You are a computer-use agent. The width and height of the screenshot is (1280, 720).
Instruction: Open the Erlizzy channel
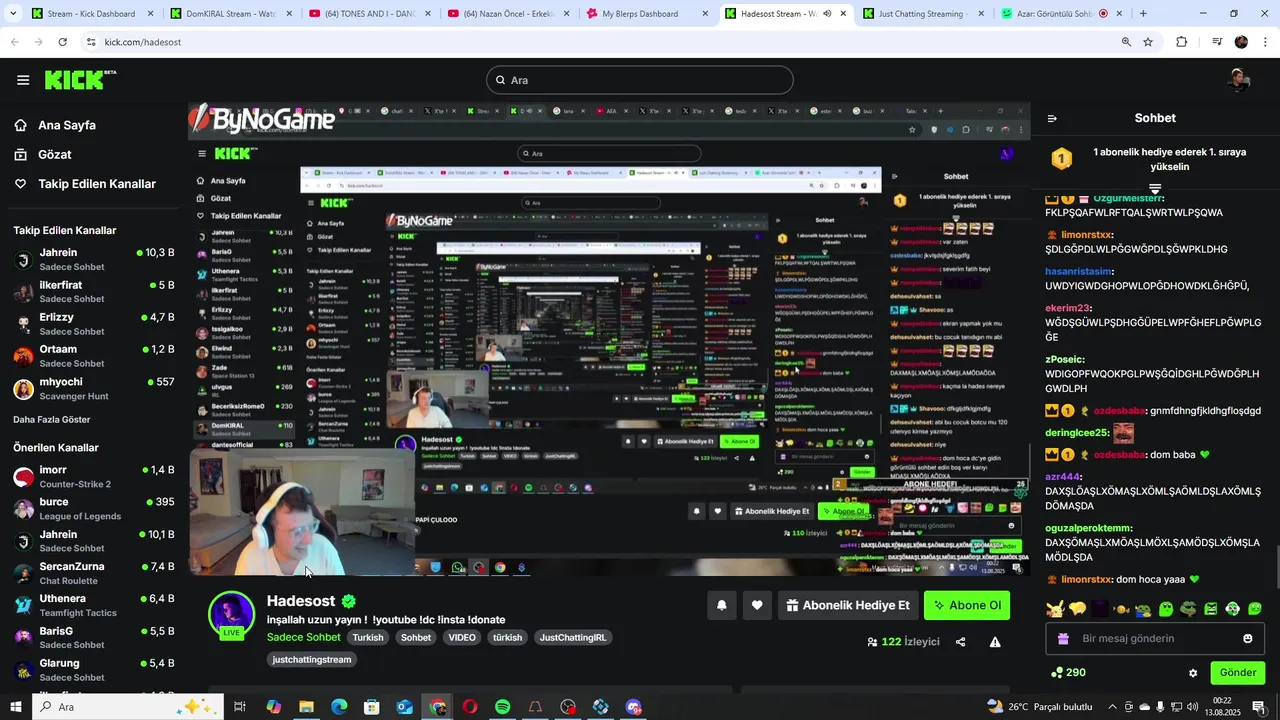(x=94, y=323)
